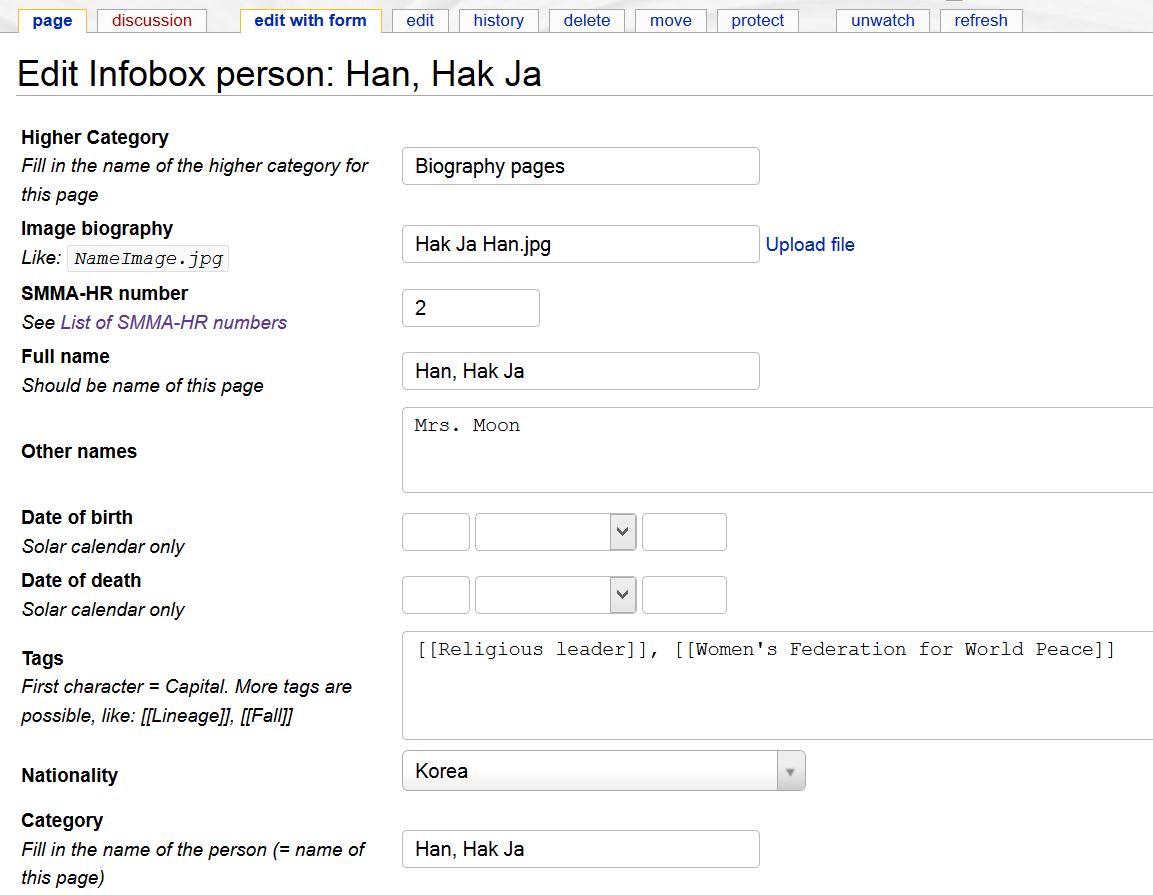Click the refresh tab
The image size is (1153, 895).
pyautogui.click(x=980, y=20)
